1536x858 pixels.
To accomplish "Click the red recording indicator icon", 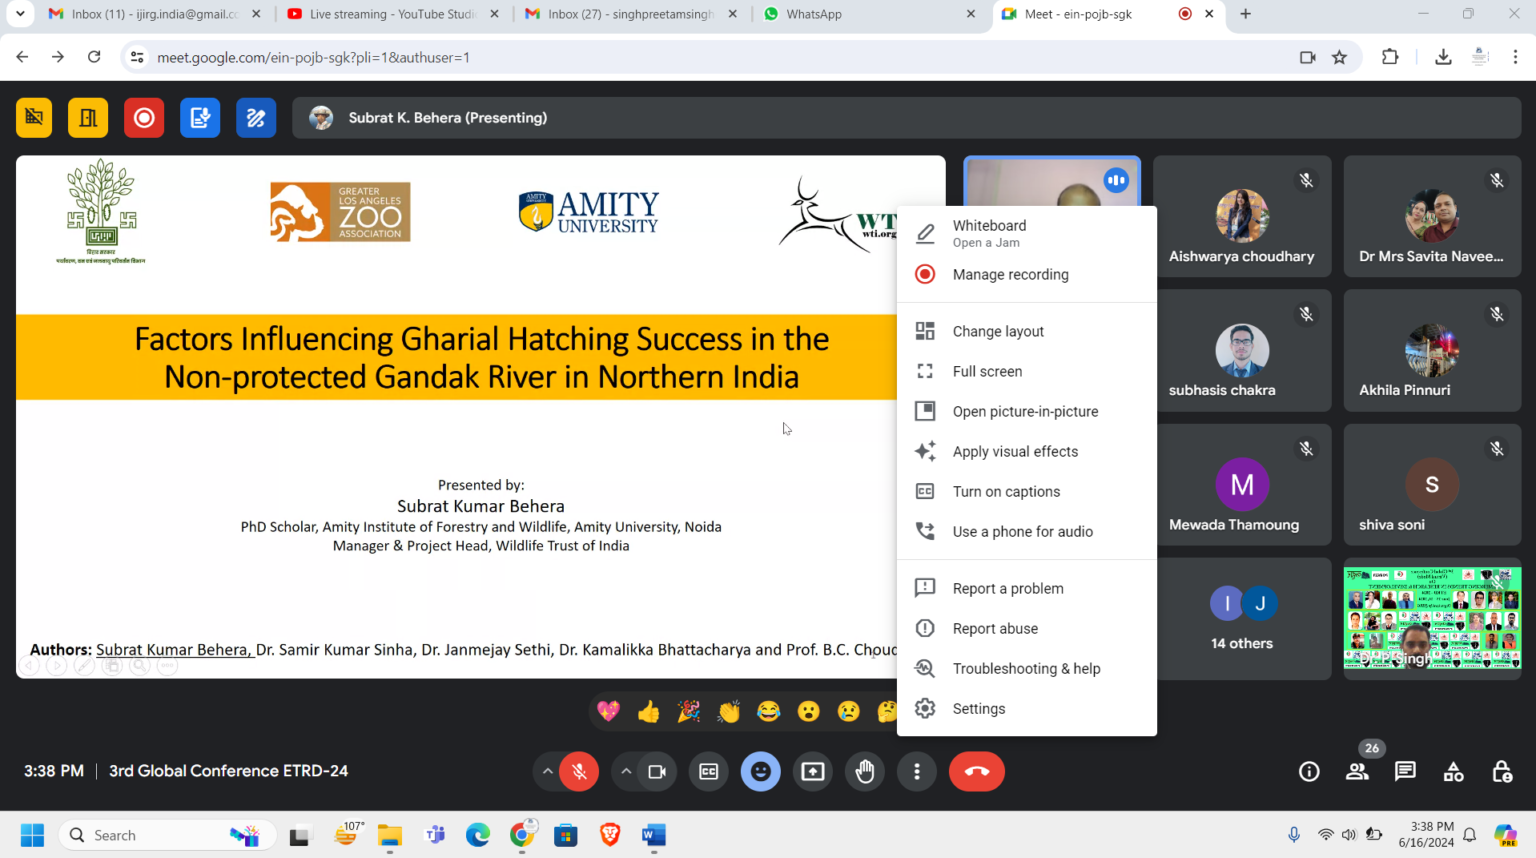I will (144, 117).
